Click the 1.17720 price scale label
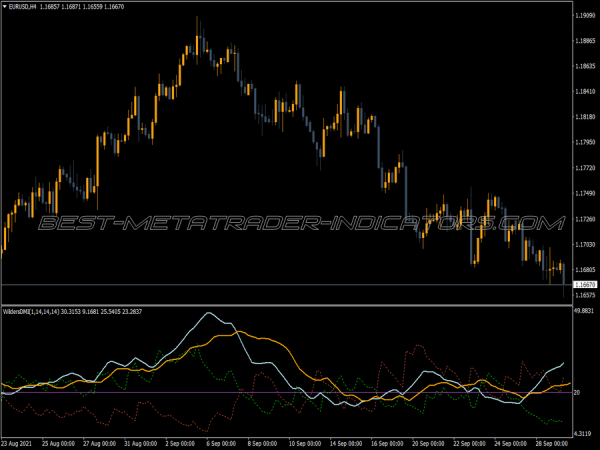The width and height of the screenshot is (600, 450). [x=585, y=168]
